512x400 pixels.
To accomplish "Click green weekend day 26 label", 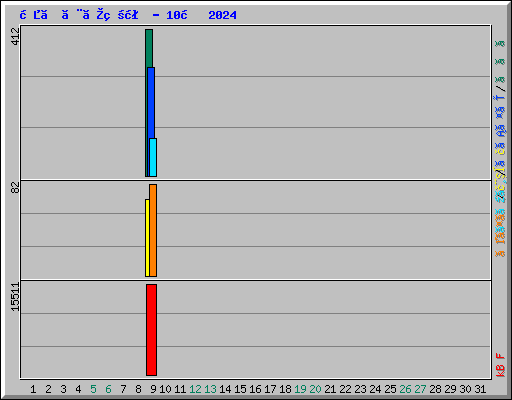I will pyautogui.click(x=405, y=389).
